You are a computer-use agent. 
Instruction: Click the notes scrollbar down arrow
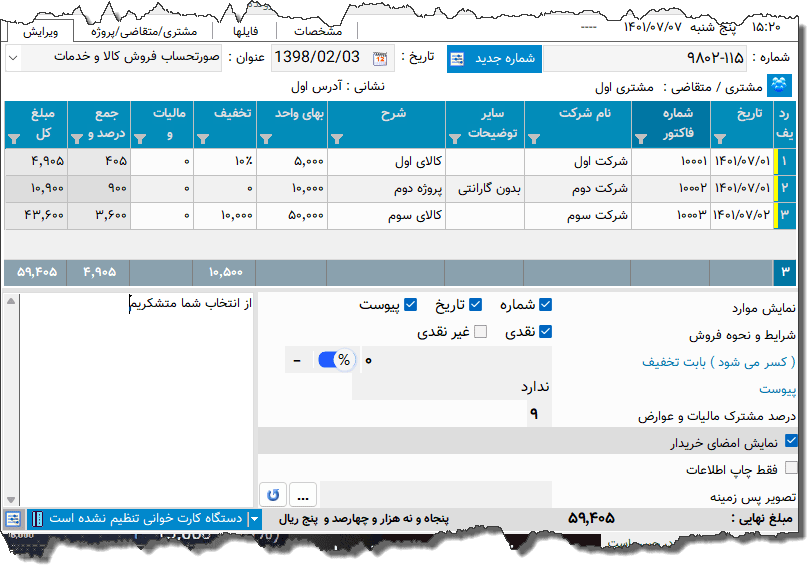click(x=11, y=500)
